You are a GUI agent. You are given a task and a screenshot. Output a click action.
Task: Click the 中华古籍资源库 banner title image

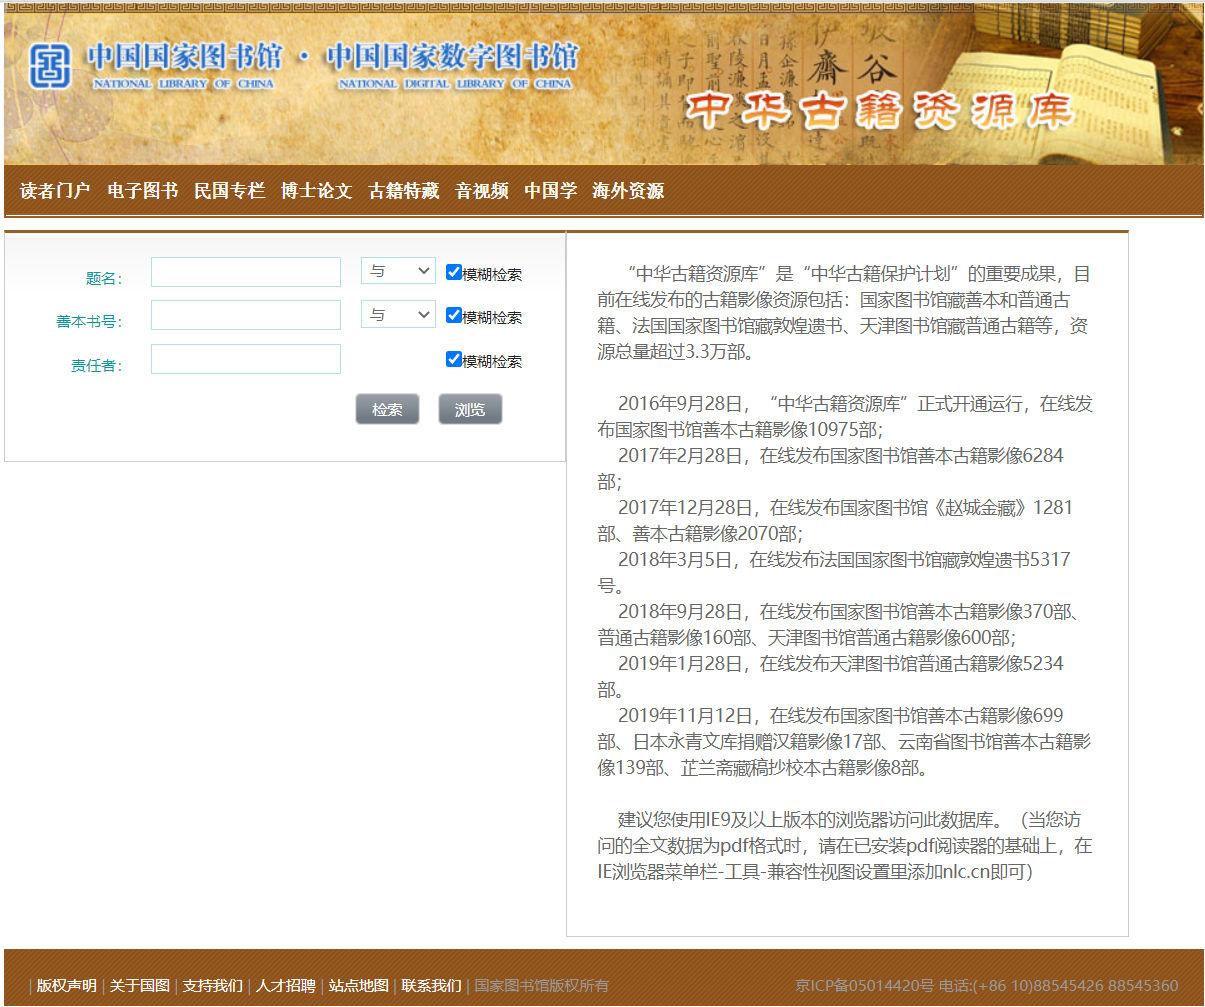point(880,112)
